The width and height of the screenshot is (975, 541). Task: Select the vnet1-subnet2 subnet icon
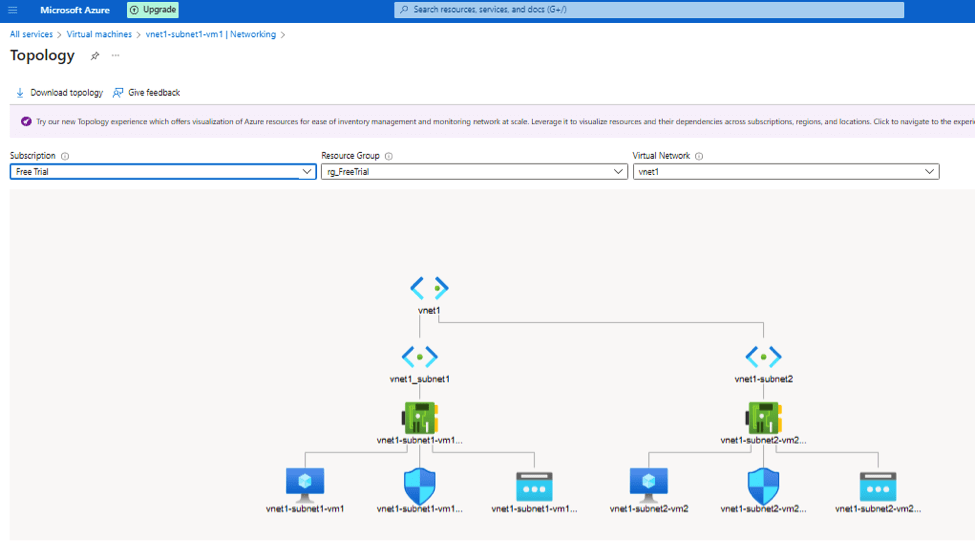(763, 356)
